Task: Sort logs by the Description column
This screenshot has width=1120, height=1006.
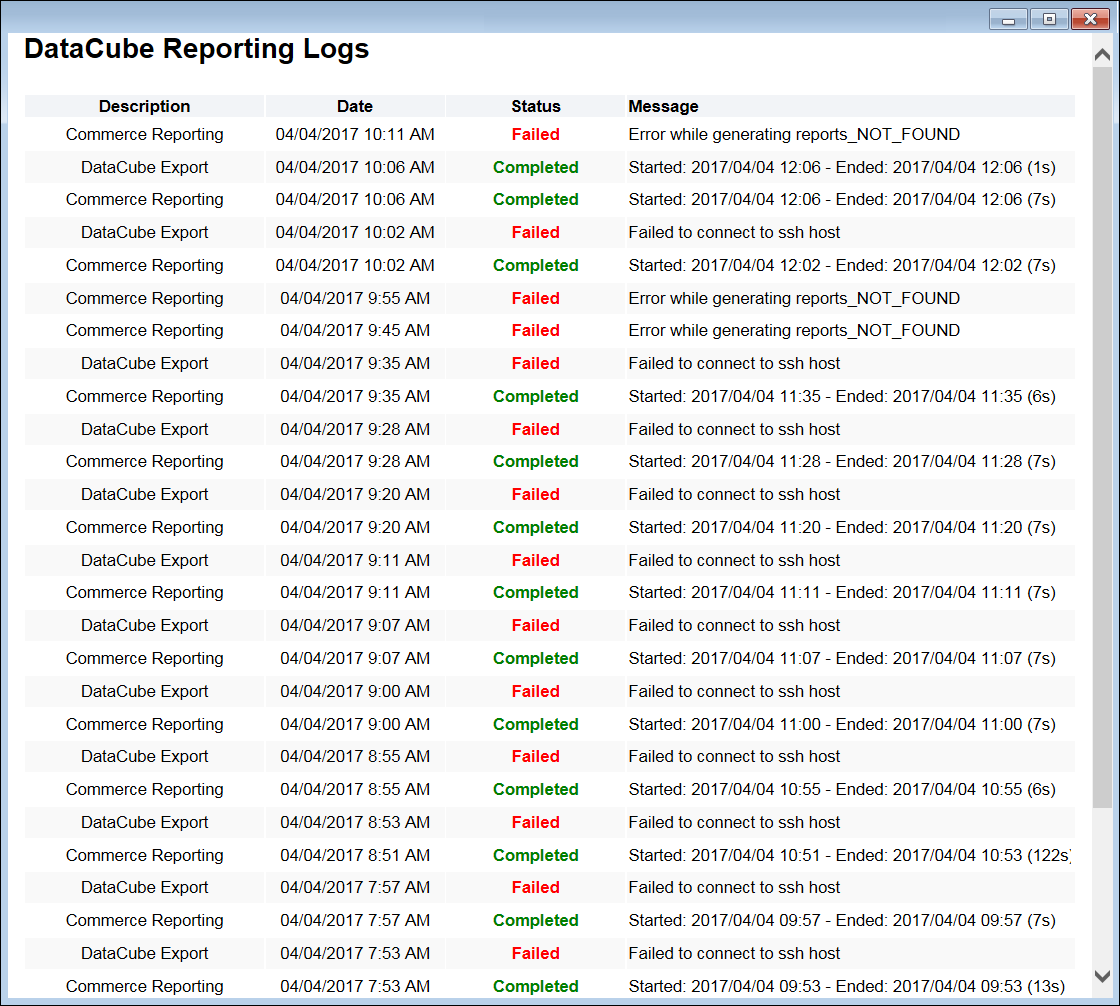Action: coord(144,106)
